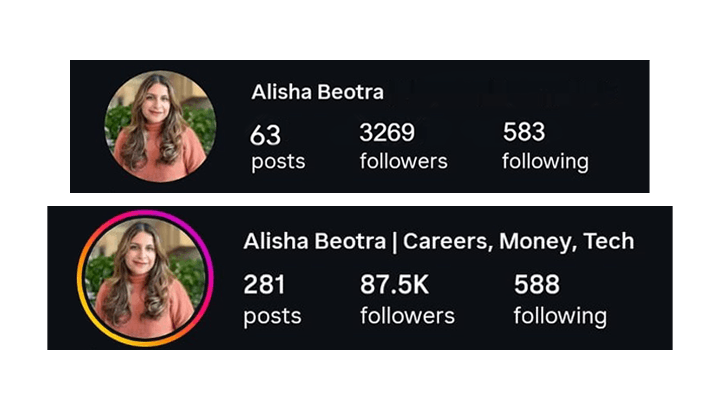Click the 'posts' label under 63
This screenshot has width=720, height=412.
(x=278, y=162)
